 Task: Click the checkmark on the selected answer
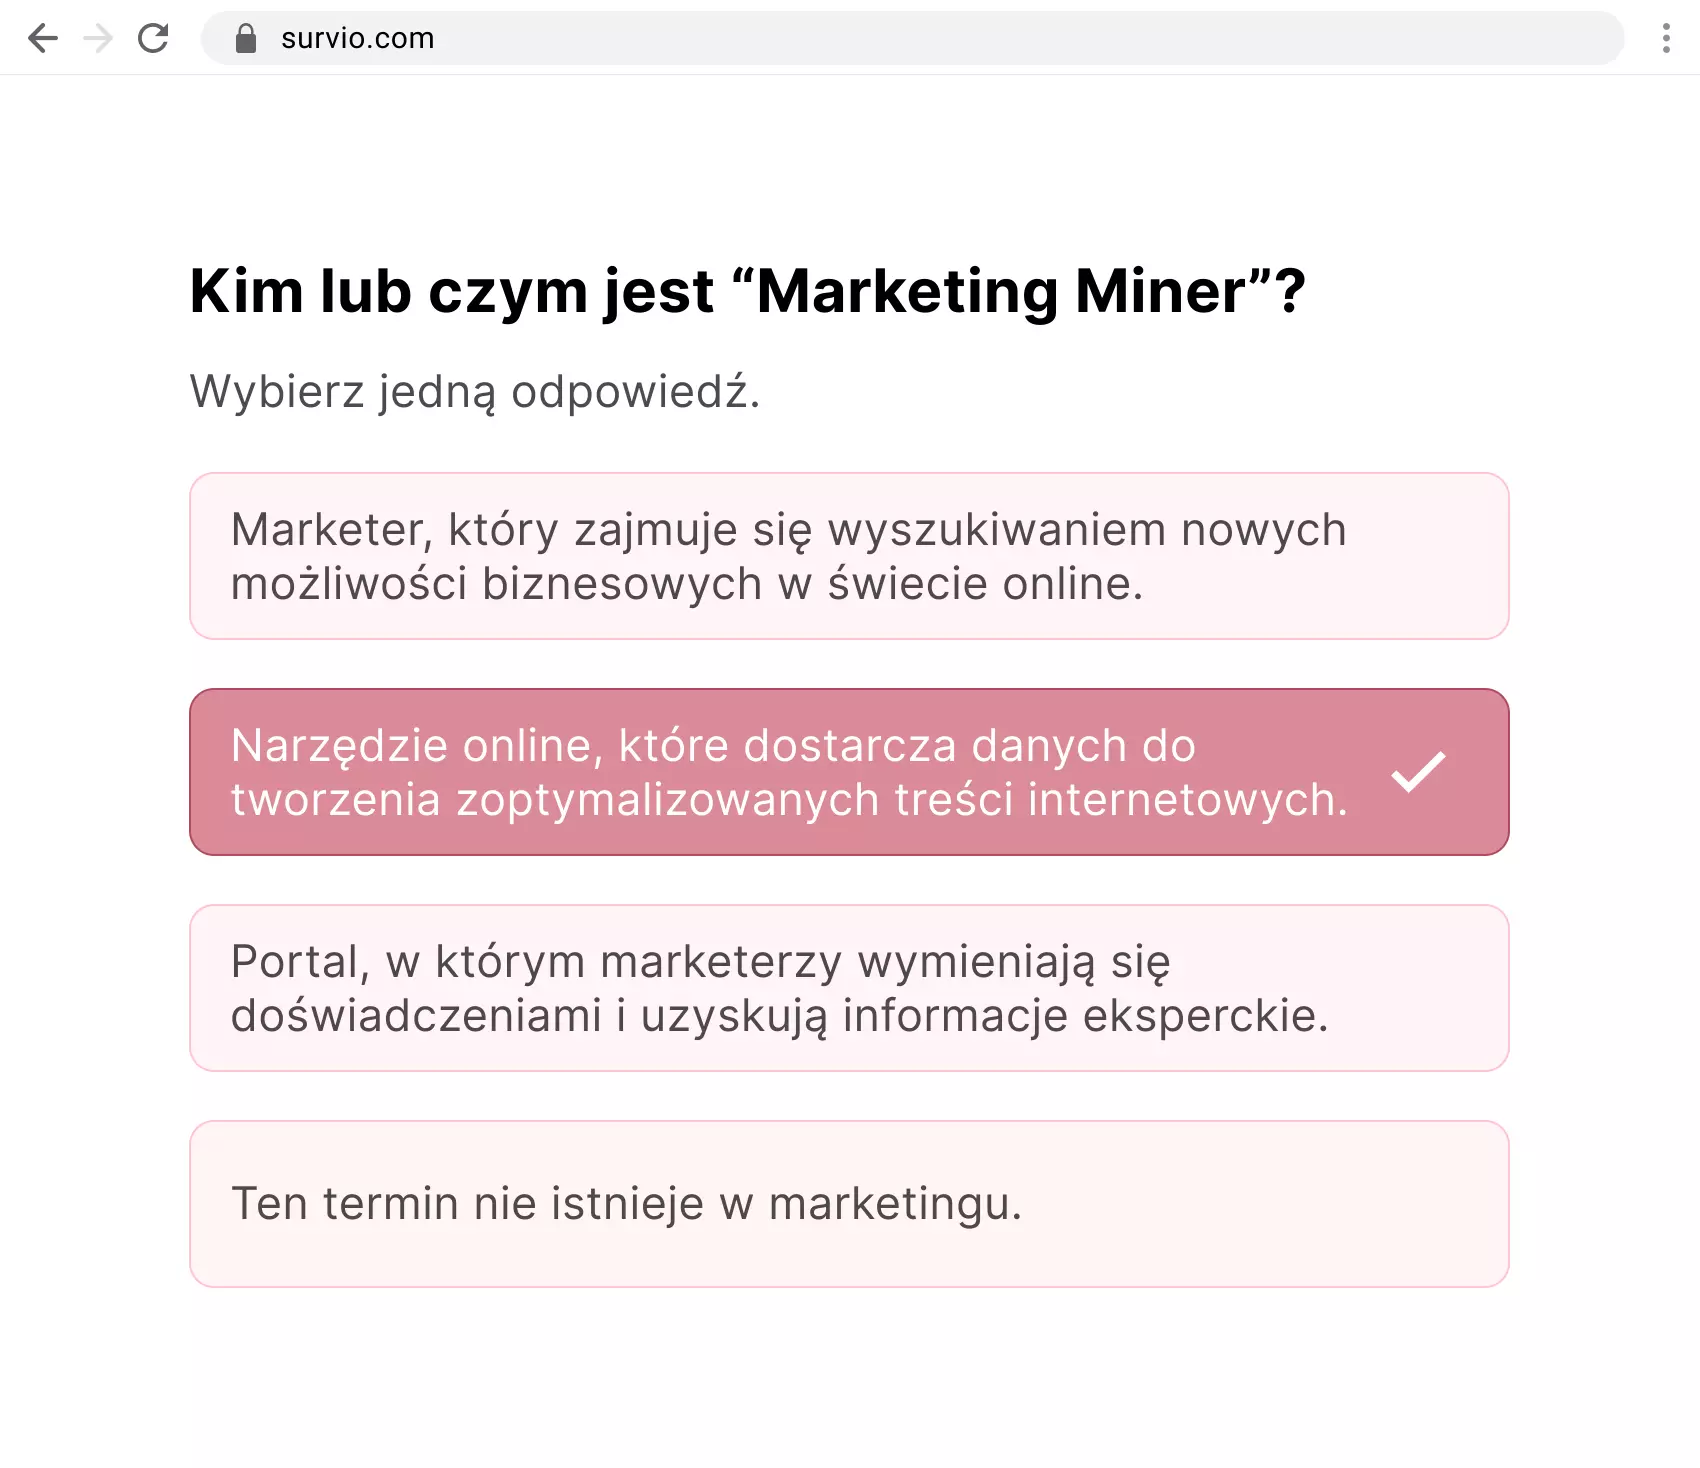[1416, 773]
